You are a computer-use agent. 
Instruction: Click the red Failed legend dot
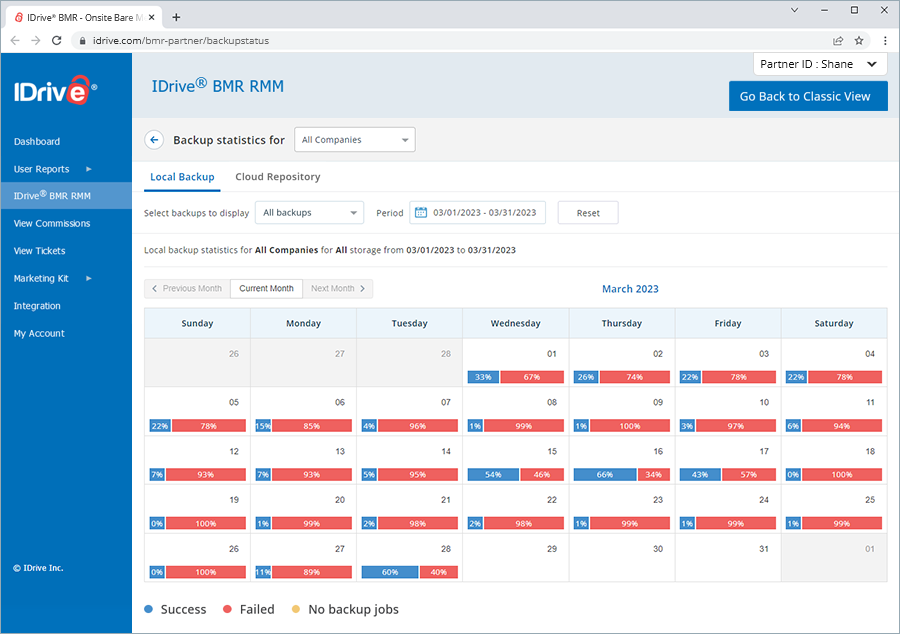click(x=227, y=609)
